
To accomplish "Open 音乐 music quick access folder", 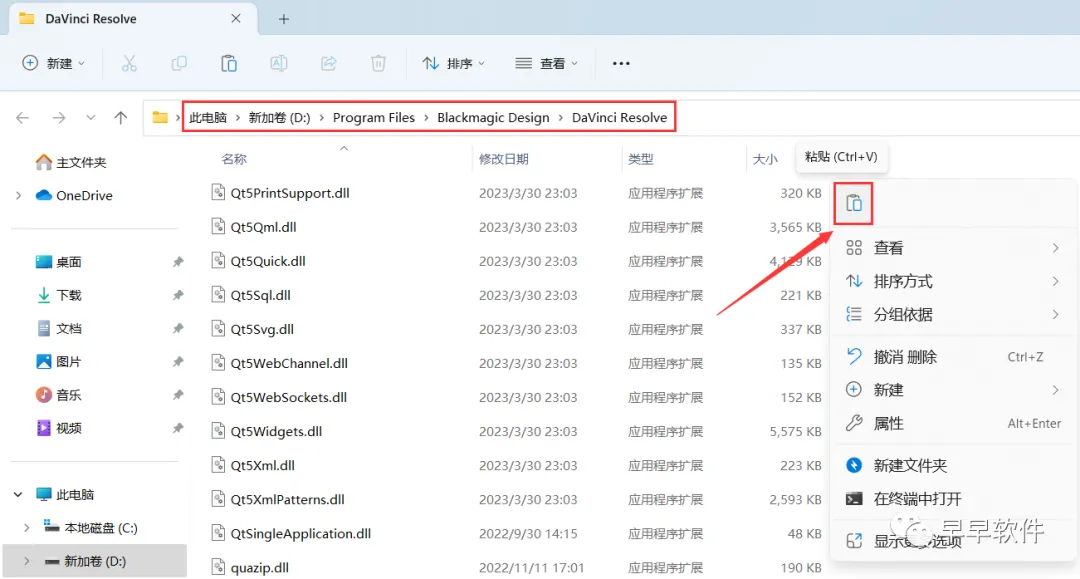I will pos(59,394).
